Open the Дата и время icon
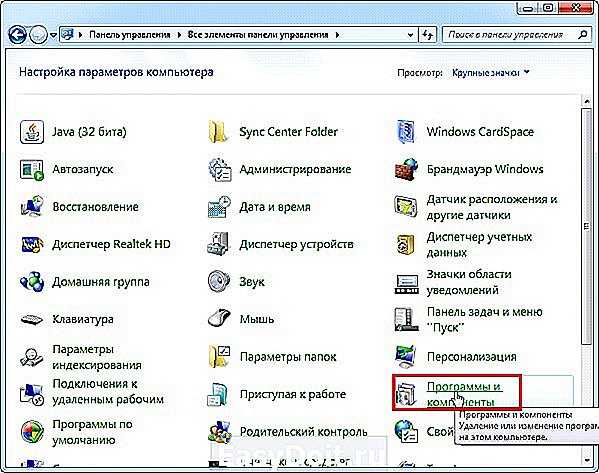 220,207
